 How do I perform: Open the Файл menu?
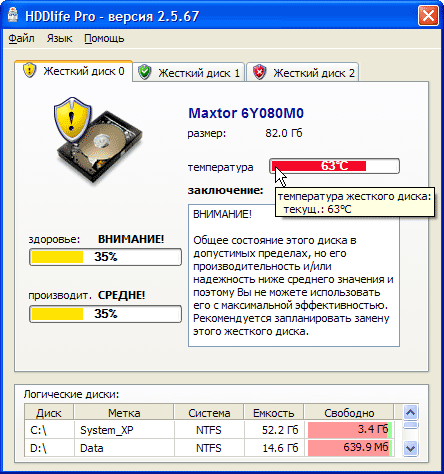point(21,38)
